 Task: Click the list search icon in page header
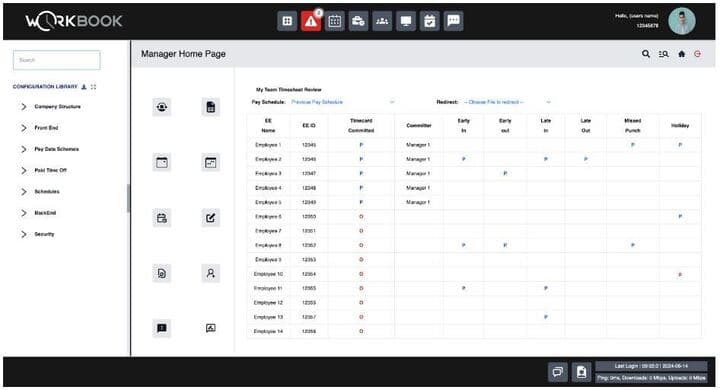(x=664, y=54)
